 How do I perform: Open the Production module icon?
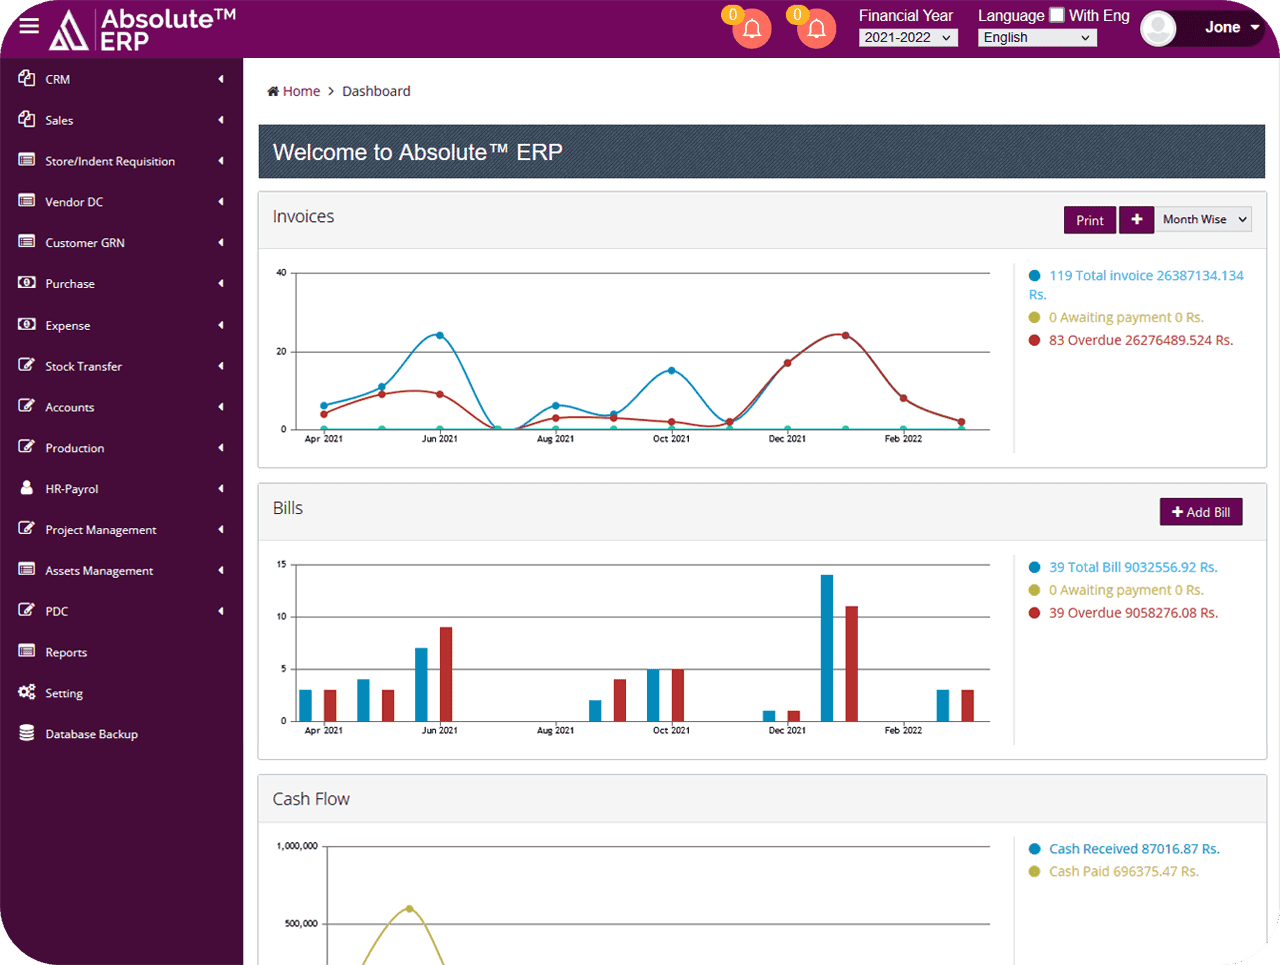(26, 447)
